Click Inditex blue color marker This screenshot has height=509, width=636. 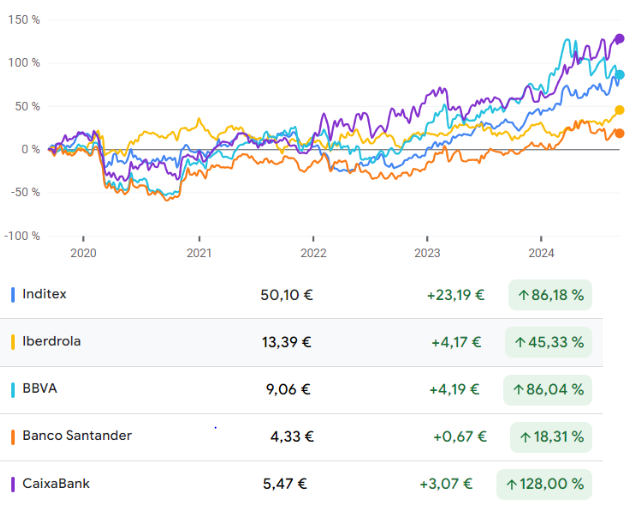pyautogui.click(x=12, y=294)
